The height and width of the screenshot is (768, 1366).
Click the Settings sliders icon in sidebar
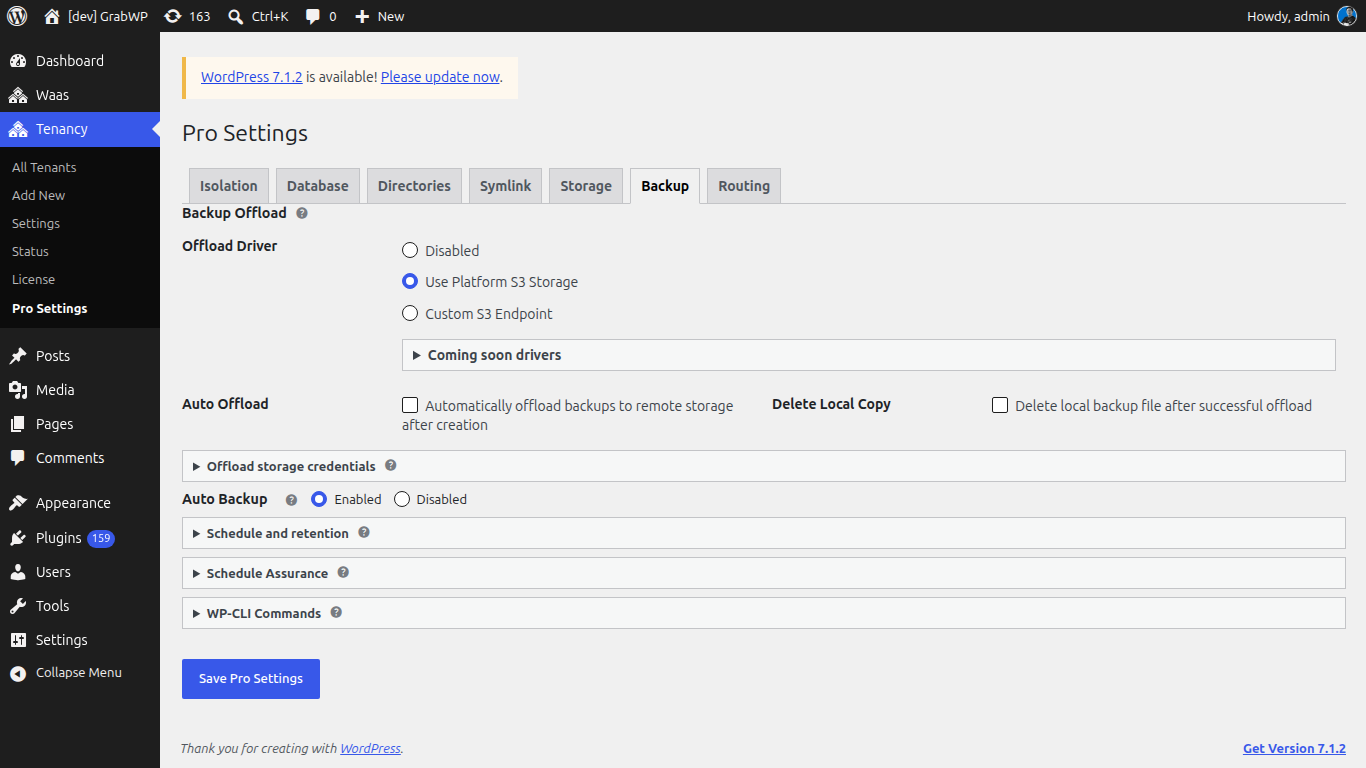coord(18,640)
